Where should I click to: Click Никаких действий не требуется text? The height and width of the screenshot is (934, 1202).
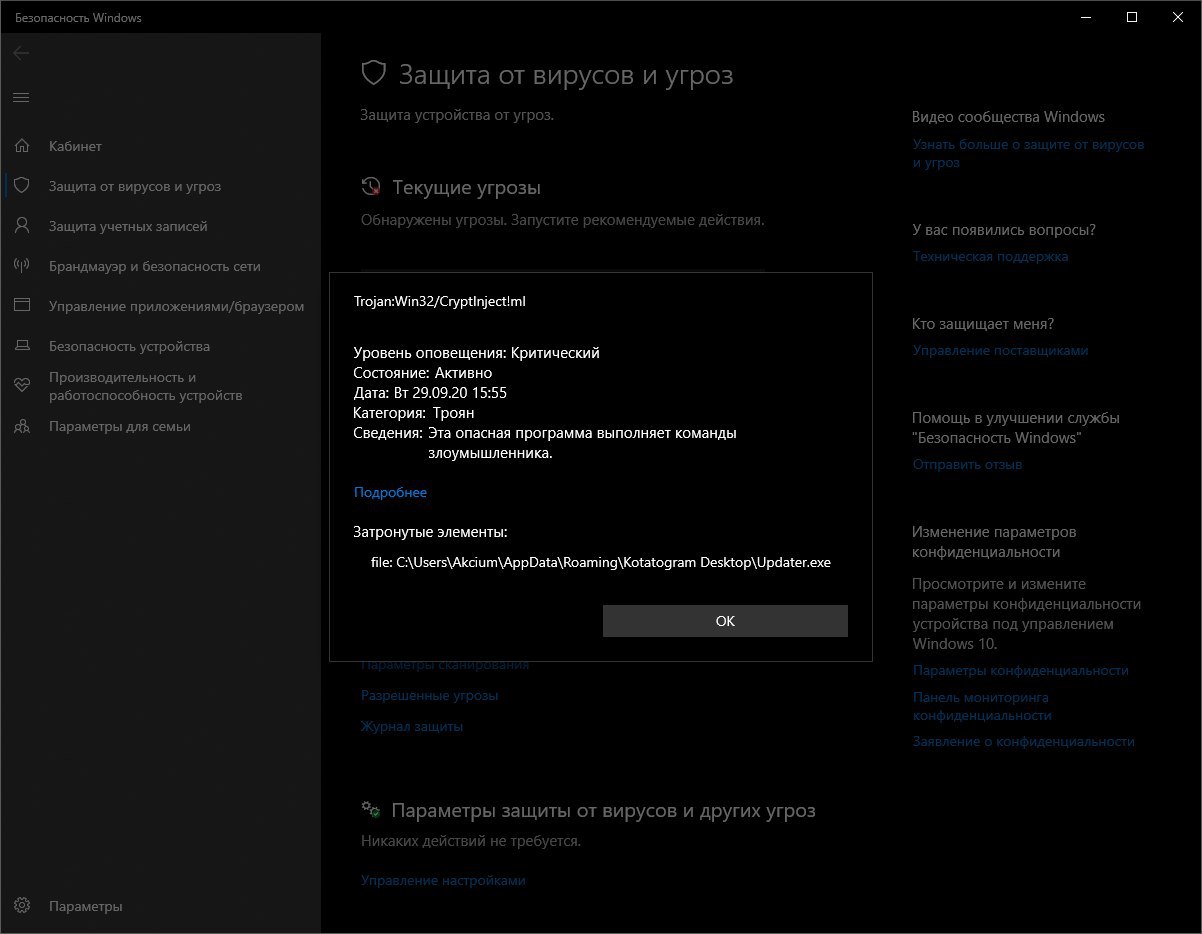point(471,841)
